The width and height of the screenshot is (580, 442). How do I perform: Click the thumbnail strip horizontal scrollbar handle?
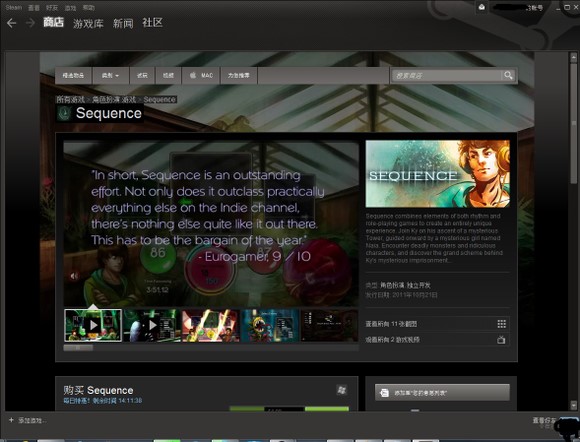coord(78,348)
